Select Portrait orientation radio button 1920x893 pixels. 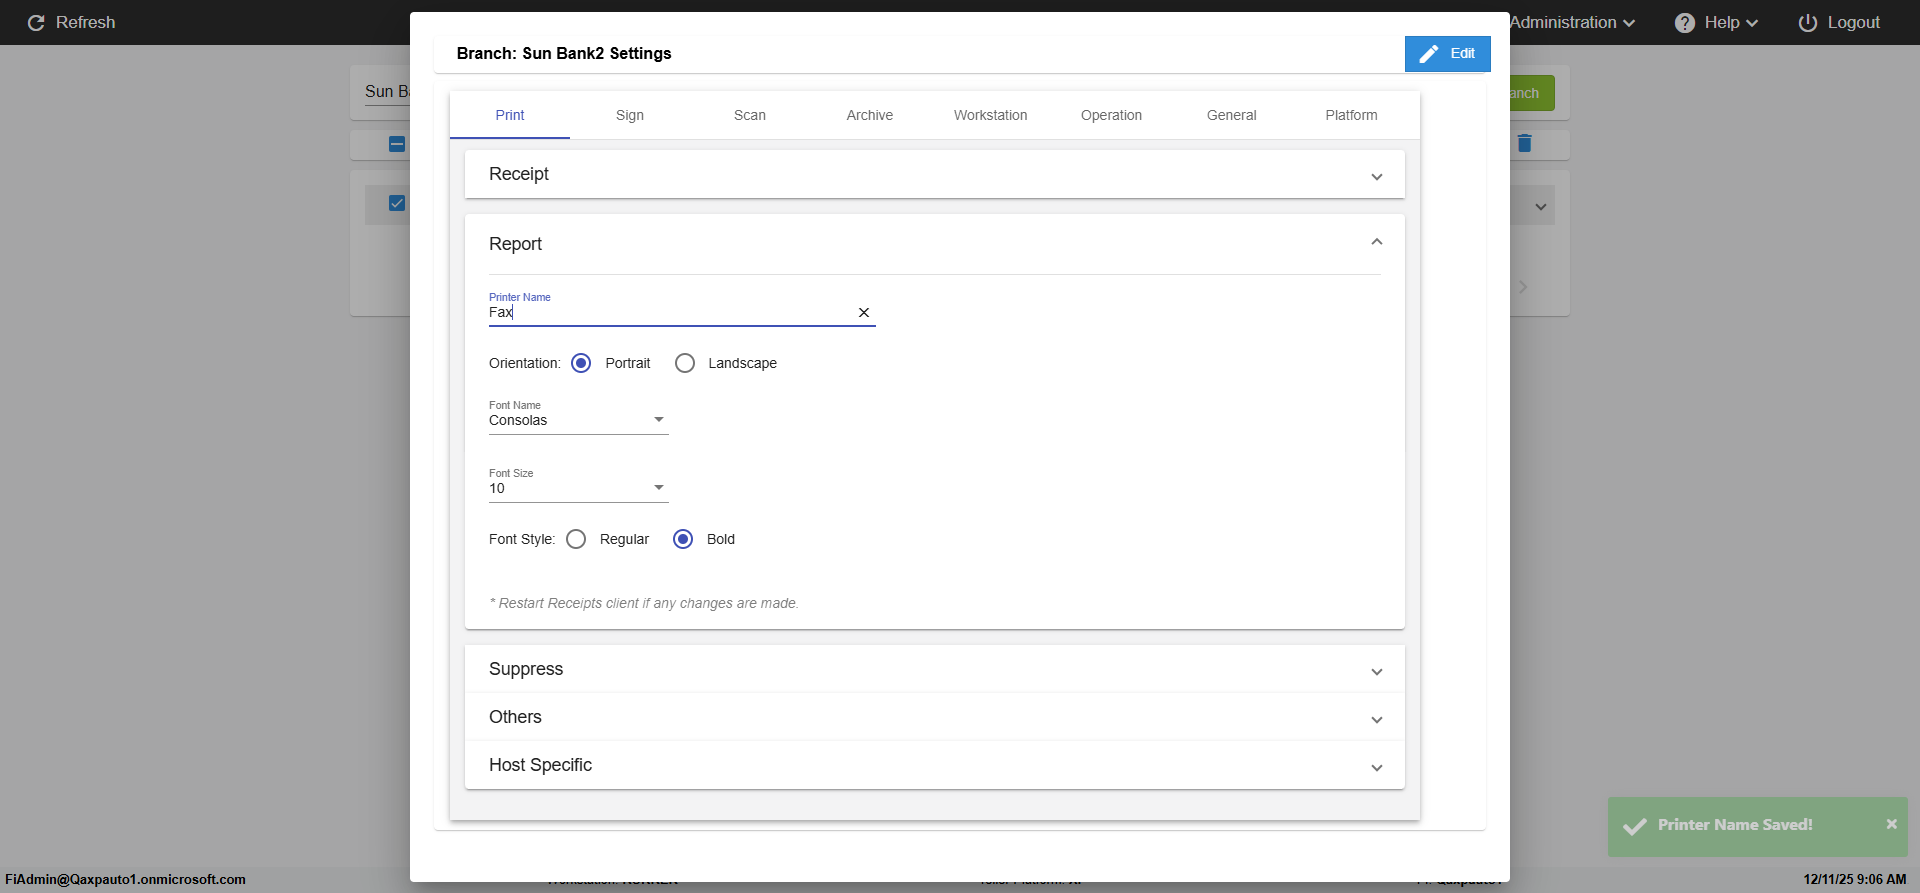(581, 363)
